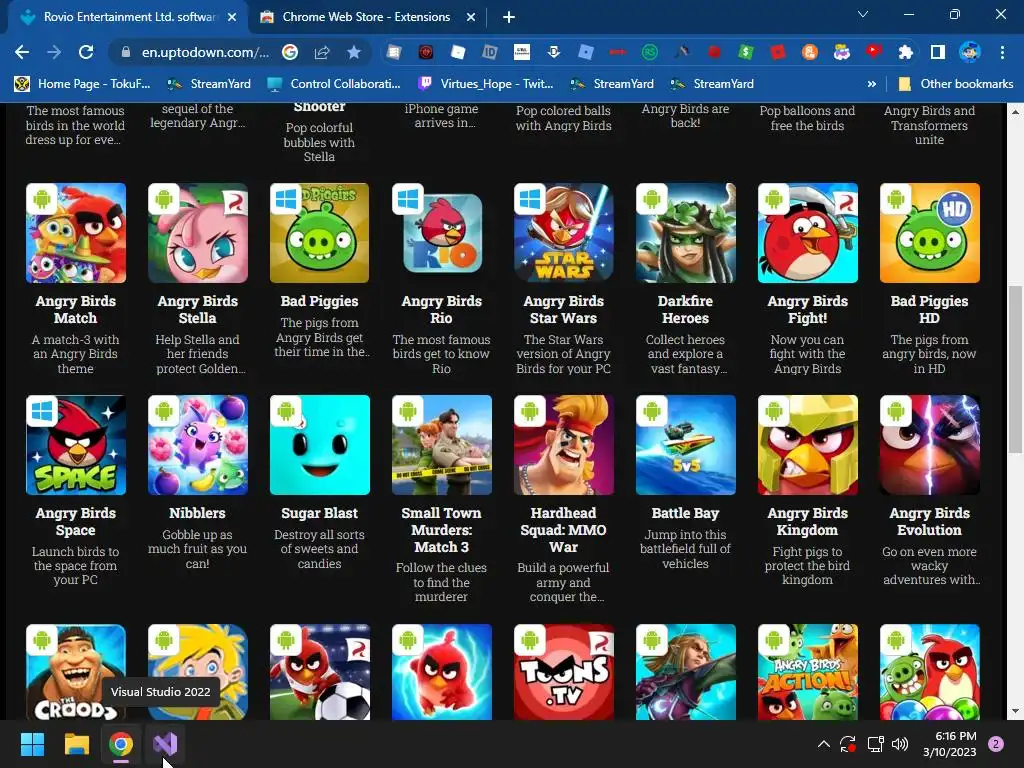Image resolution: width=1024 pixels, height=768 pixels.
Task: Click the green dollar sign extension icon
Action: click(x=746, y=52)
